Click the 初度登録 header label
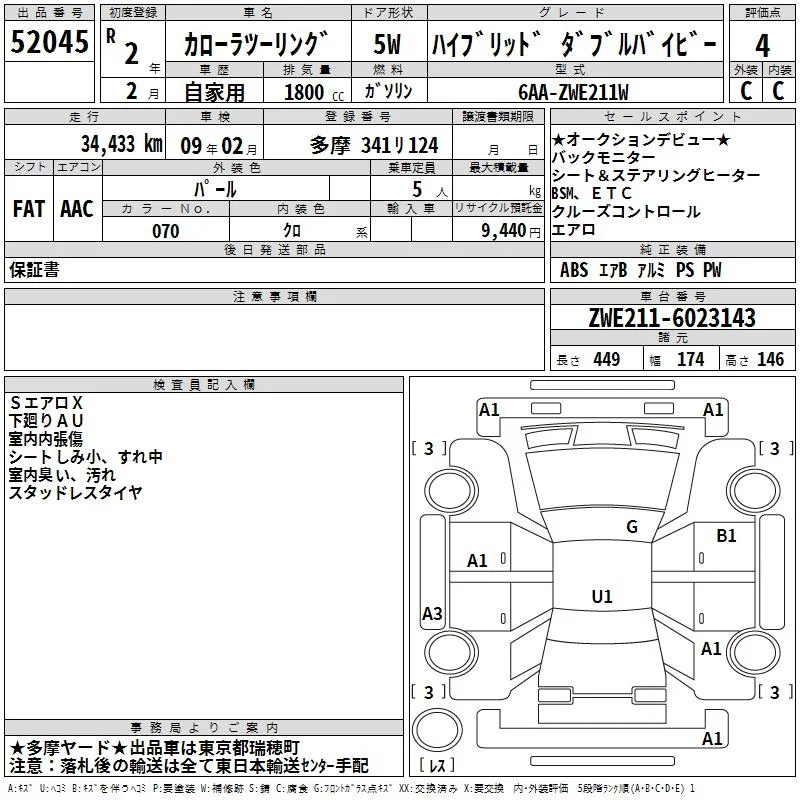Image resolution: width=800 pixels, height=800 pixels. [133, 12]
